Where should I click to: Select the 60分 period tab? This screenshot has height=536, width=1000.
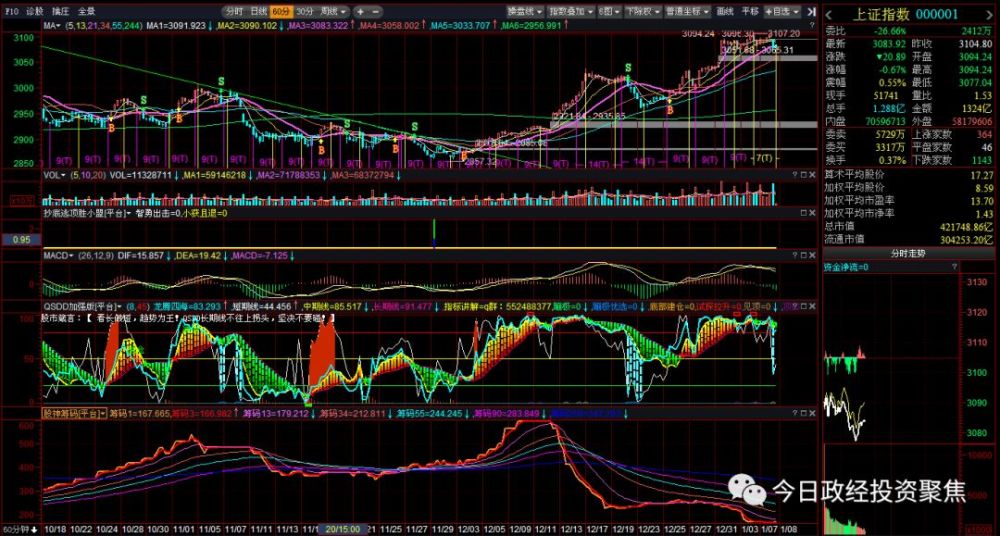(x=281, y=11)
